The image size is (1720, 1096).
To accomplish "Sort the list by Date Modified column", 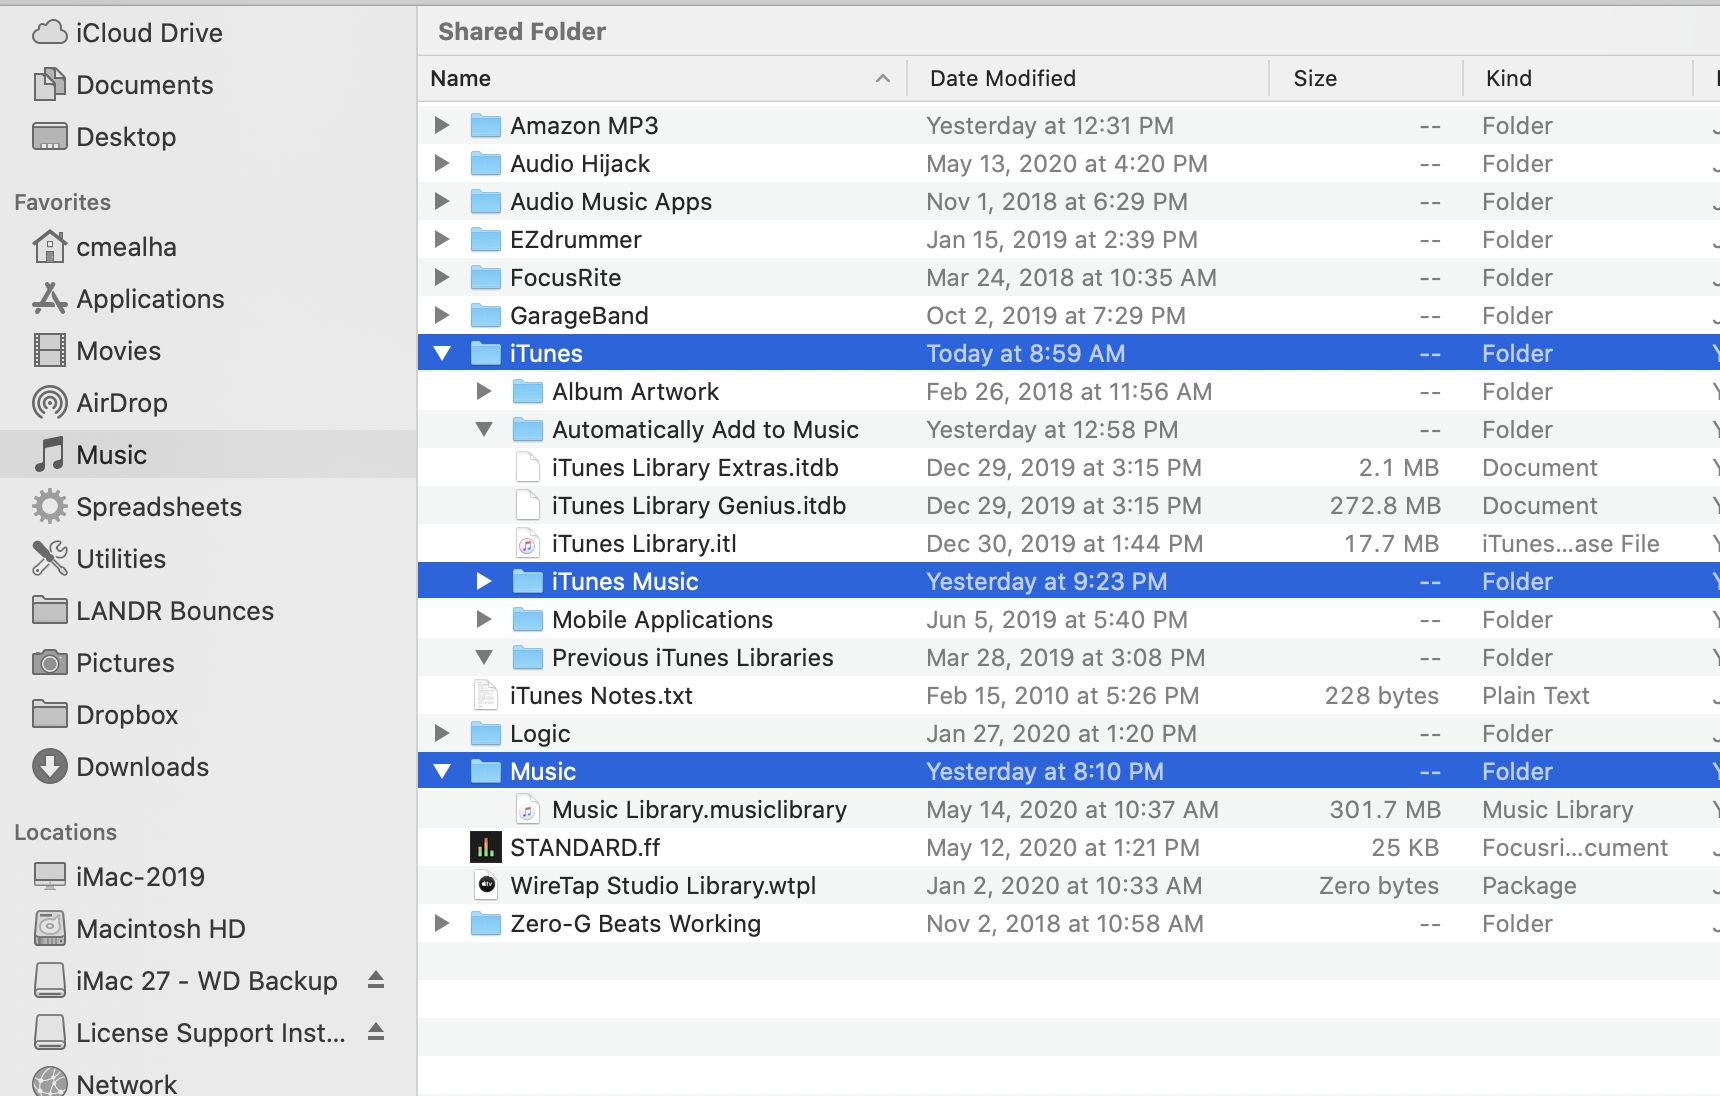I will [1003, 79].
